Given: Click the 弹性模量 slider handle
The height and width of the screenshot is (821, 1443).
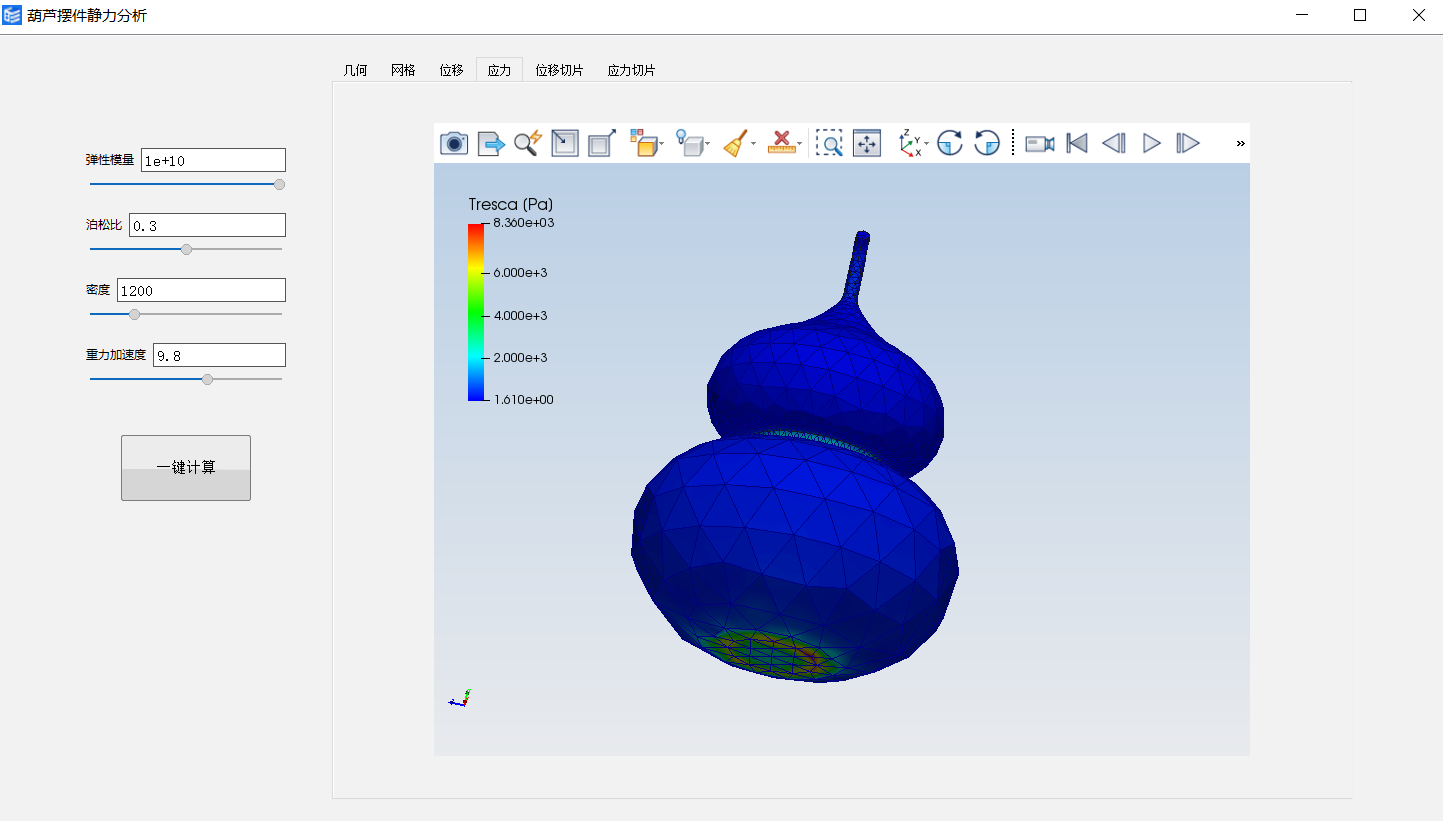Looking at the screenshot, I should [x=279, y=184].
